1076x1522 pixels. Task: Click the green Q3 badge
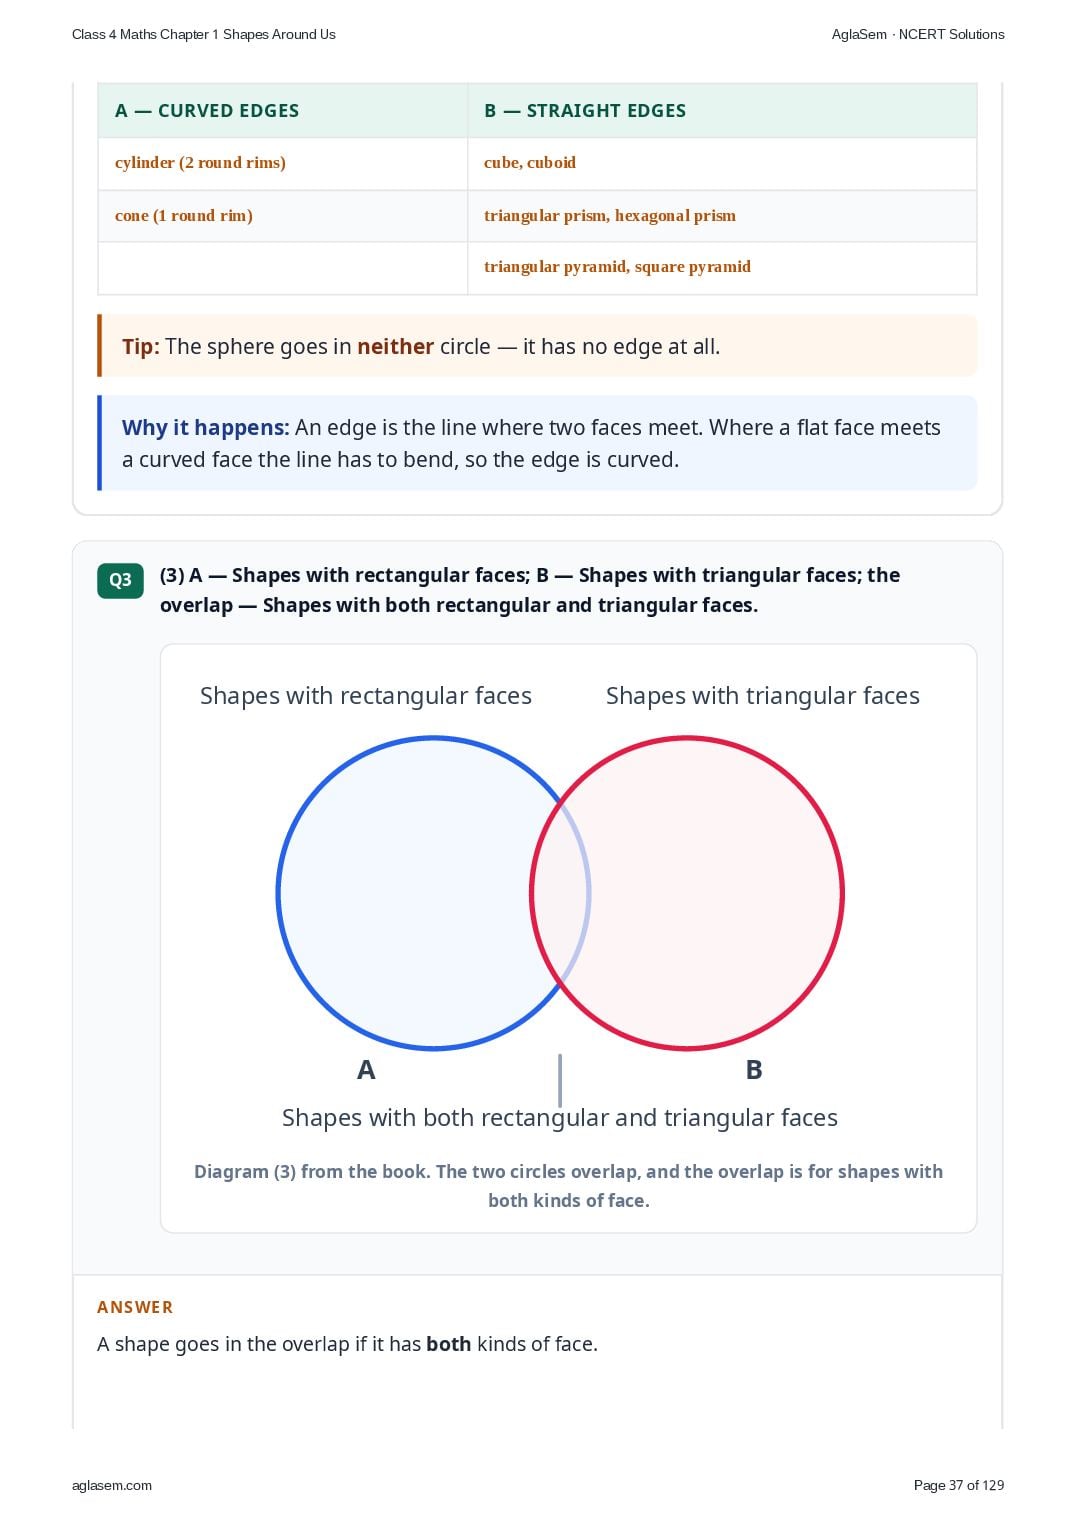pos(120,580)
